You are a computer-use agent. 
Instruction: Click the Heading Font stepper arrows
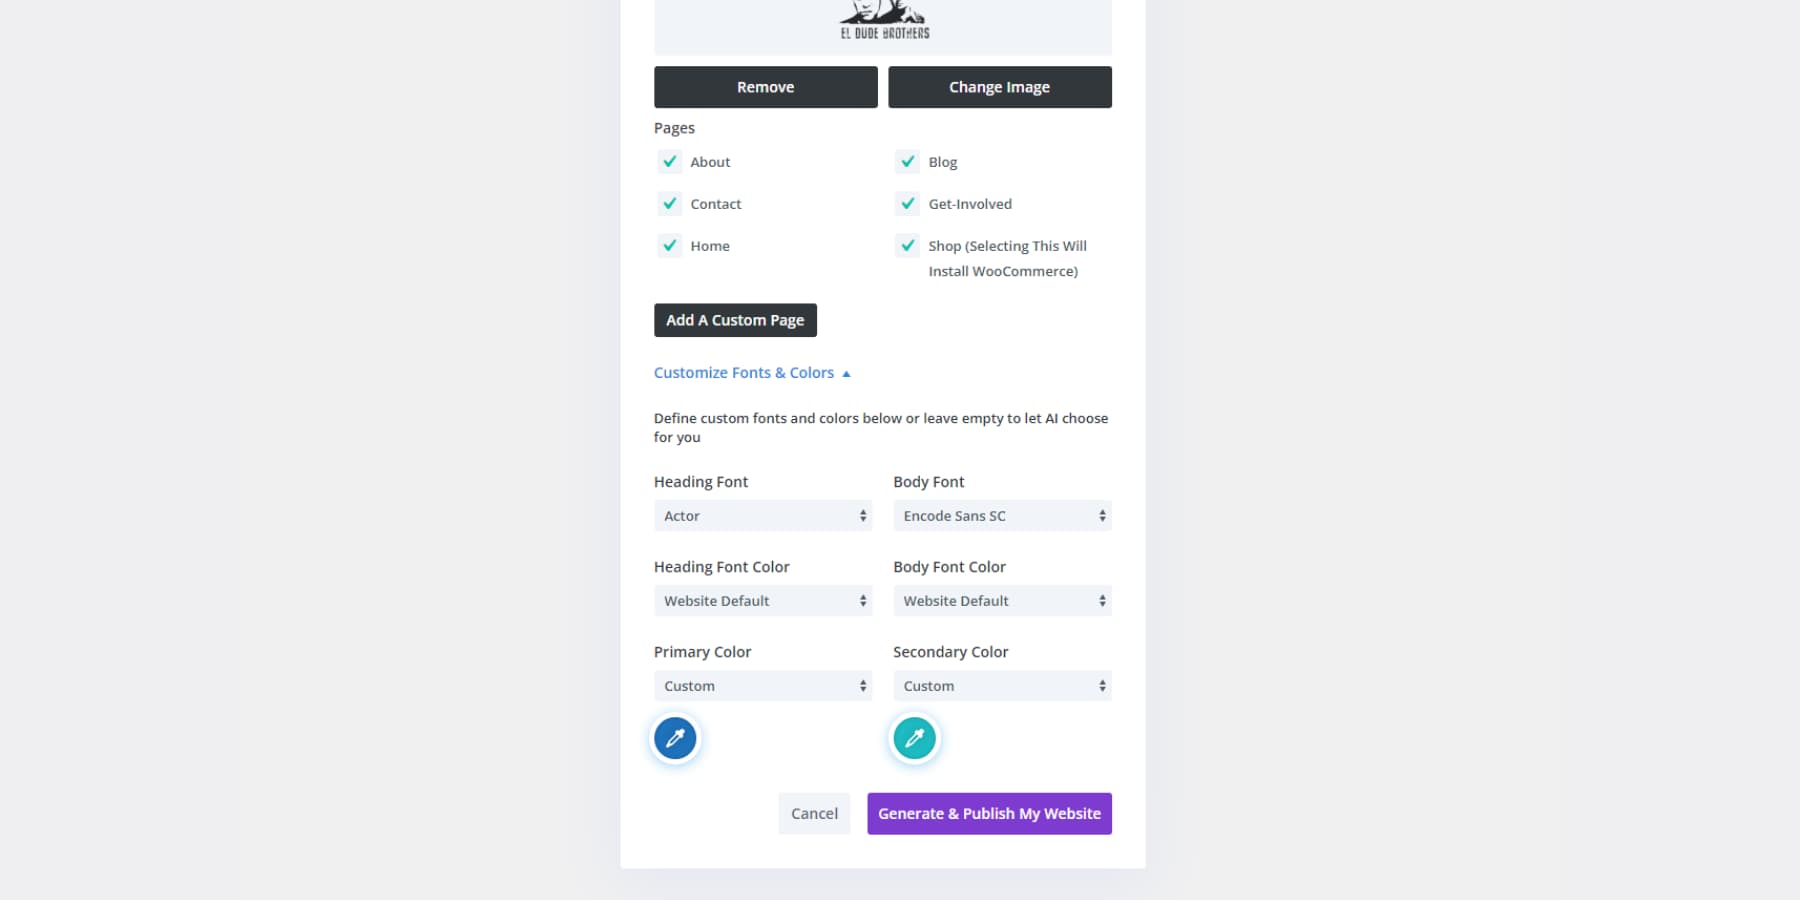[862, 515]
